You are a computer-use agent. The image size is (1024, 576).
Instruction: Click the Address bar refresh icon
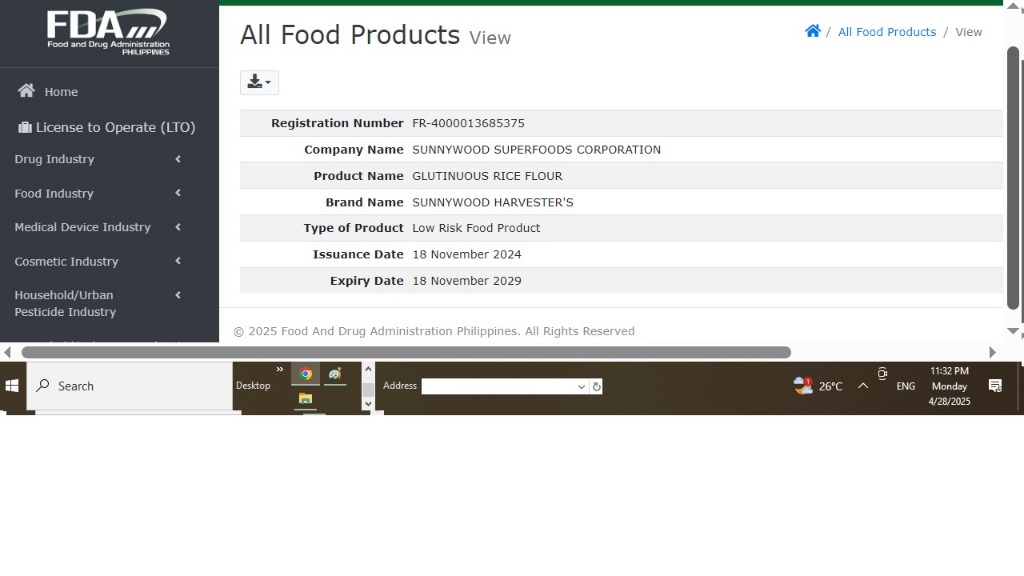(597, 386)
